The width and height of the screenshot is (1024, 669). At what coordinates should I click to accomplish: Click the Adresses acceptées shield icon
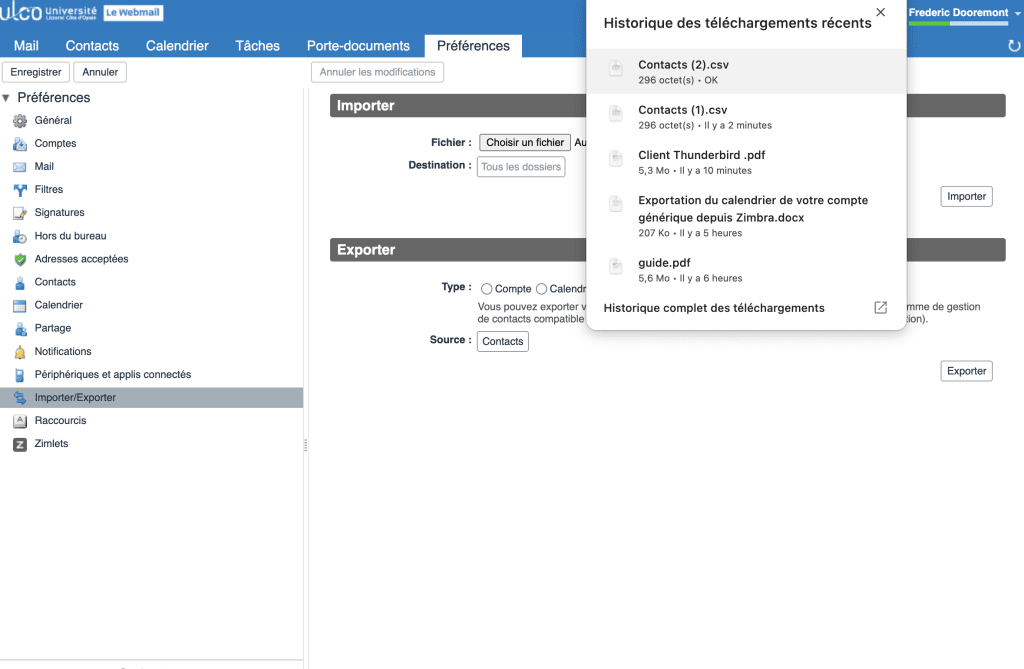19,259
